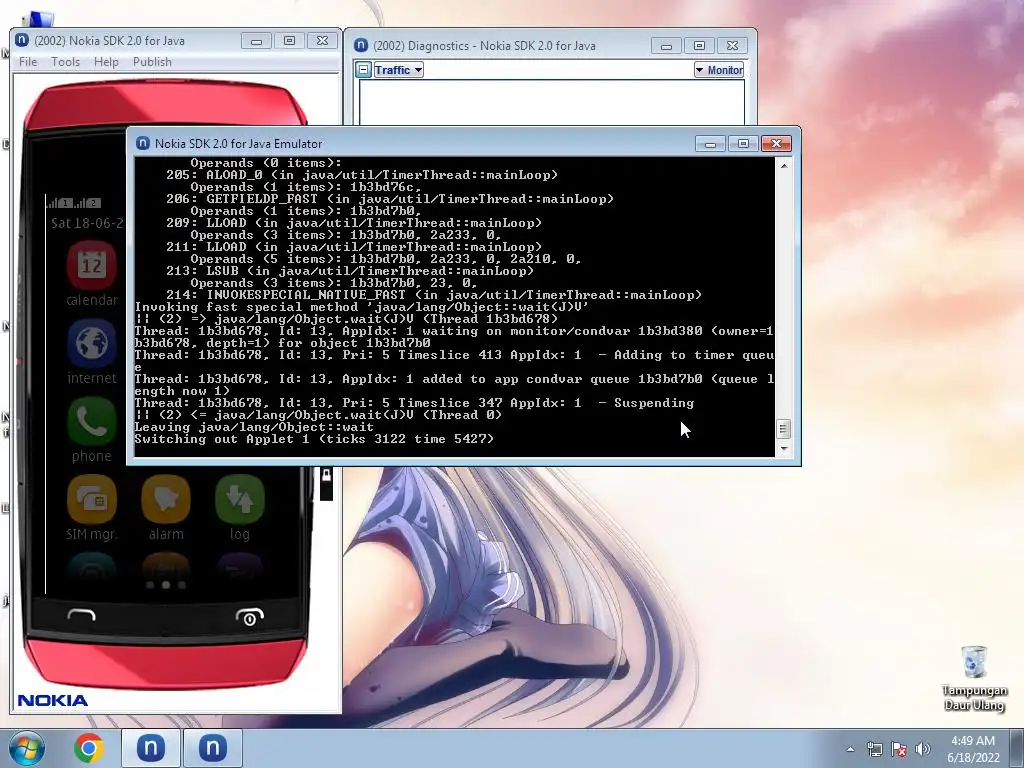Launch Google Chrome from the taskbar
The width and height of the screenshot is (1024, 768).
pos(89,748)
